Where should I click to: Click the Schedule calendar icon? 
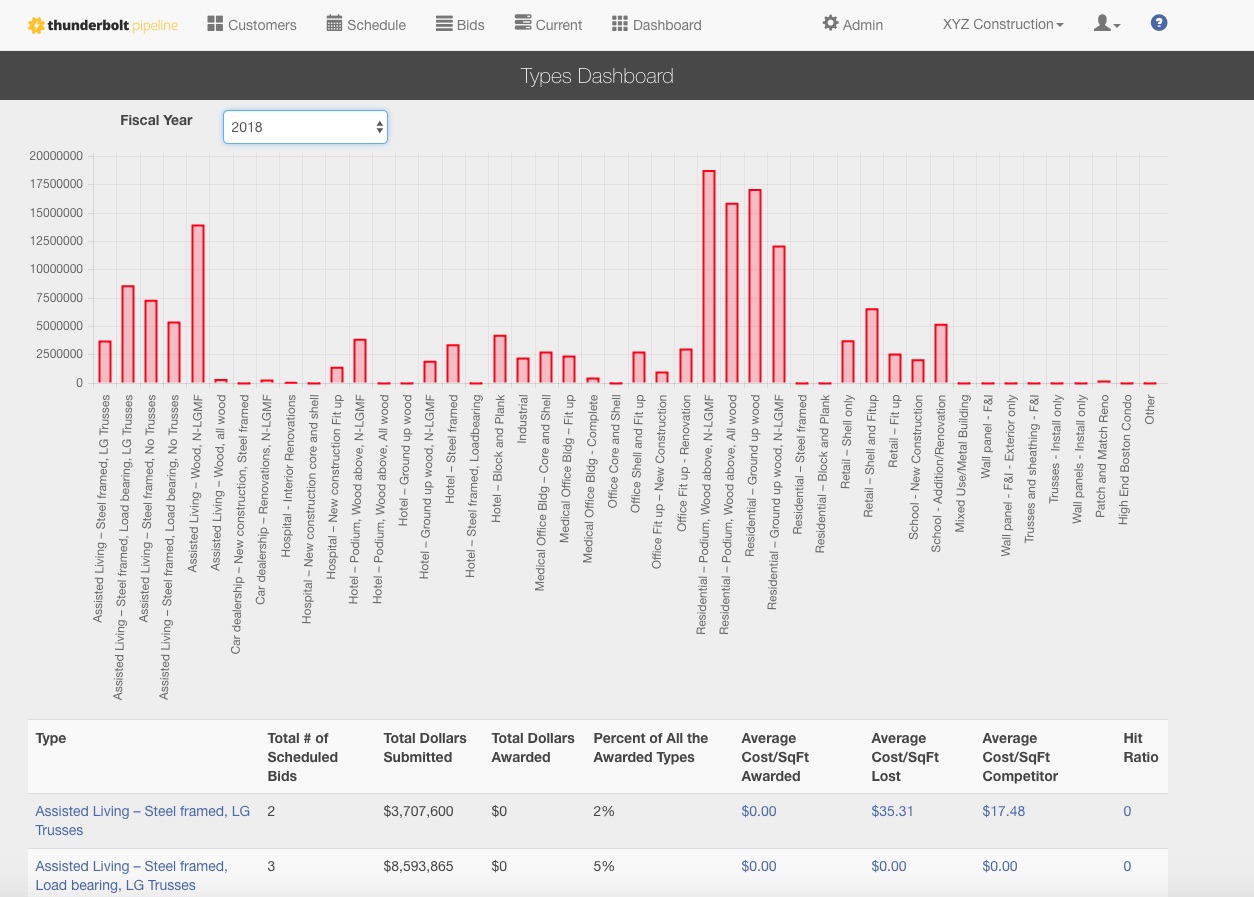334,24
